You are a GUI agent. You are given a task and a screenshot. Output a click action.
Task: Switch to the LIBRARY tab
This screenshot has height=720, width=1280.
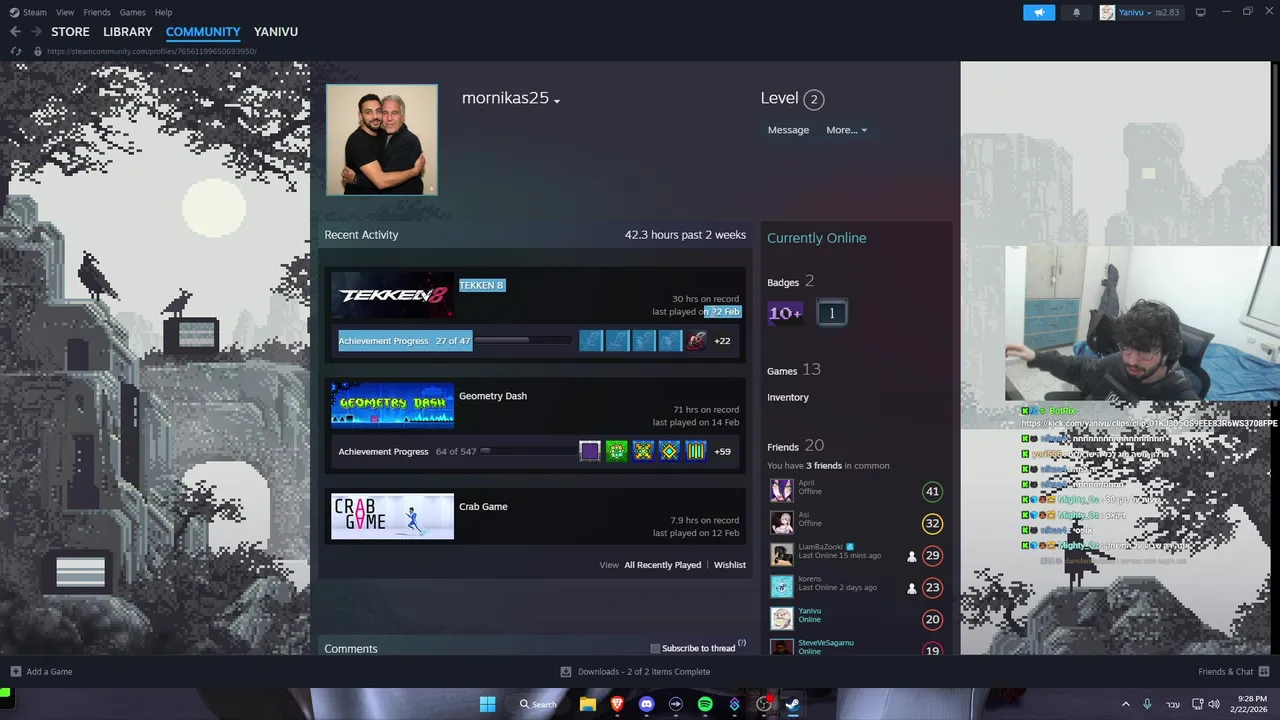(128, 32)
